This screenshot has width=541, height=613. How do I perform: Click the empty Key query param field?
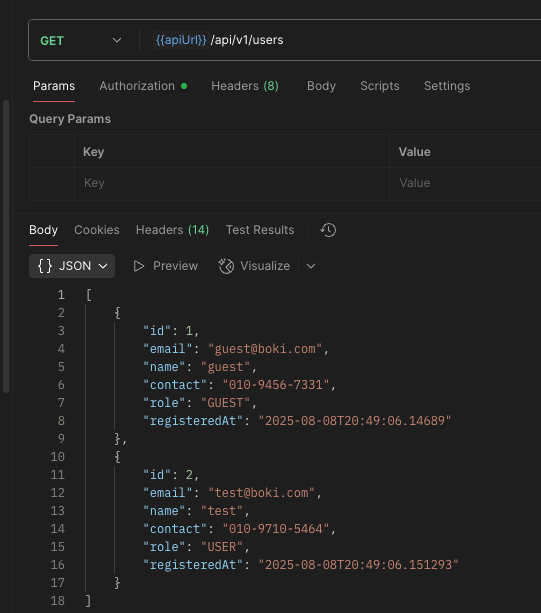(x=232, y=183)
